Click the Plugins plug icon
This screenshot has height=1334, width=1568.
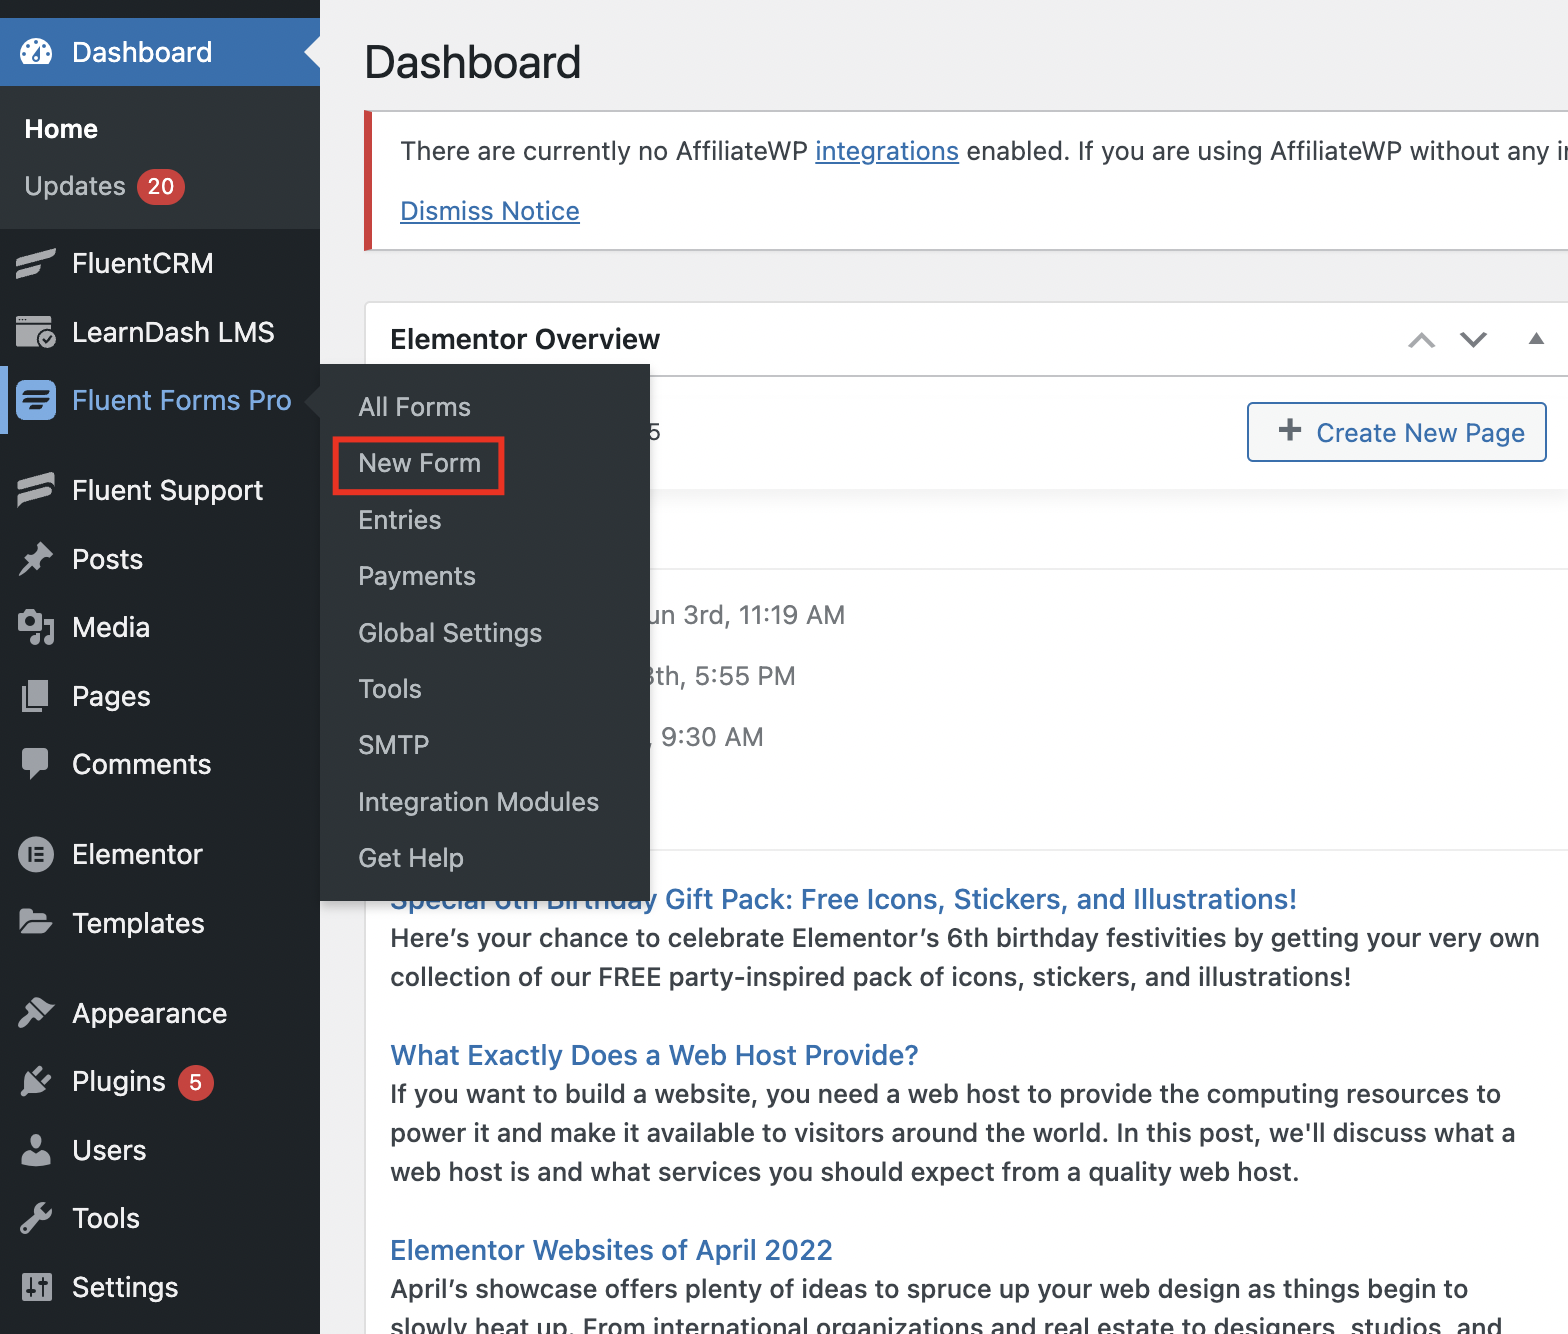pyautogui.click(x=36, y=1081)
